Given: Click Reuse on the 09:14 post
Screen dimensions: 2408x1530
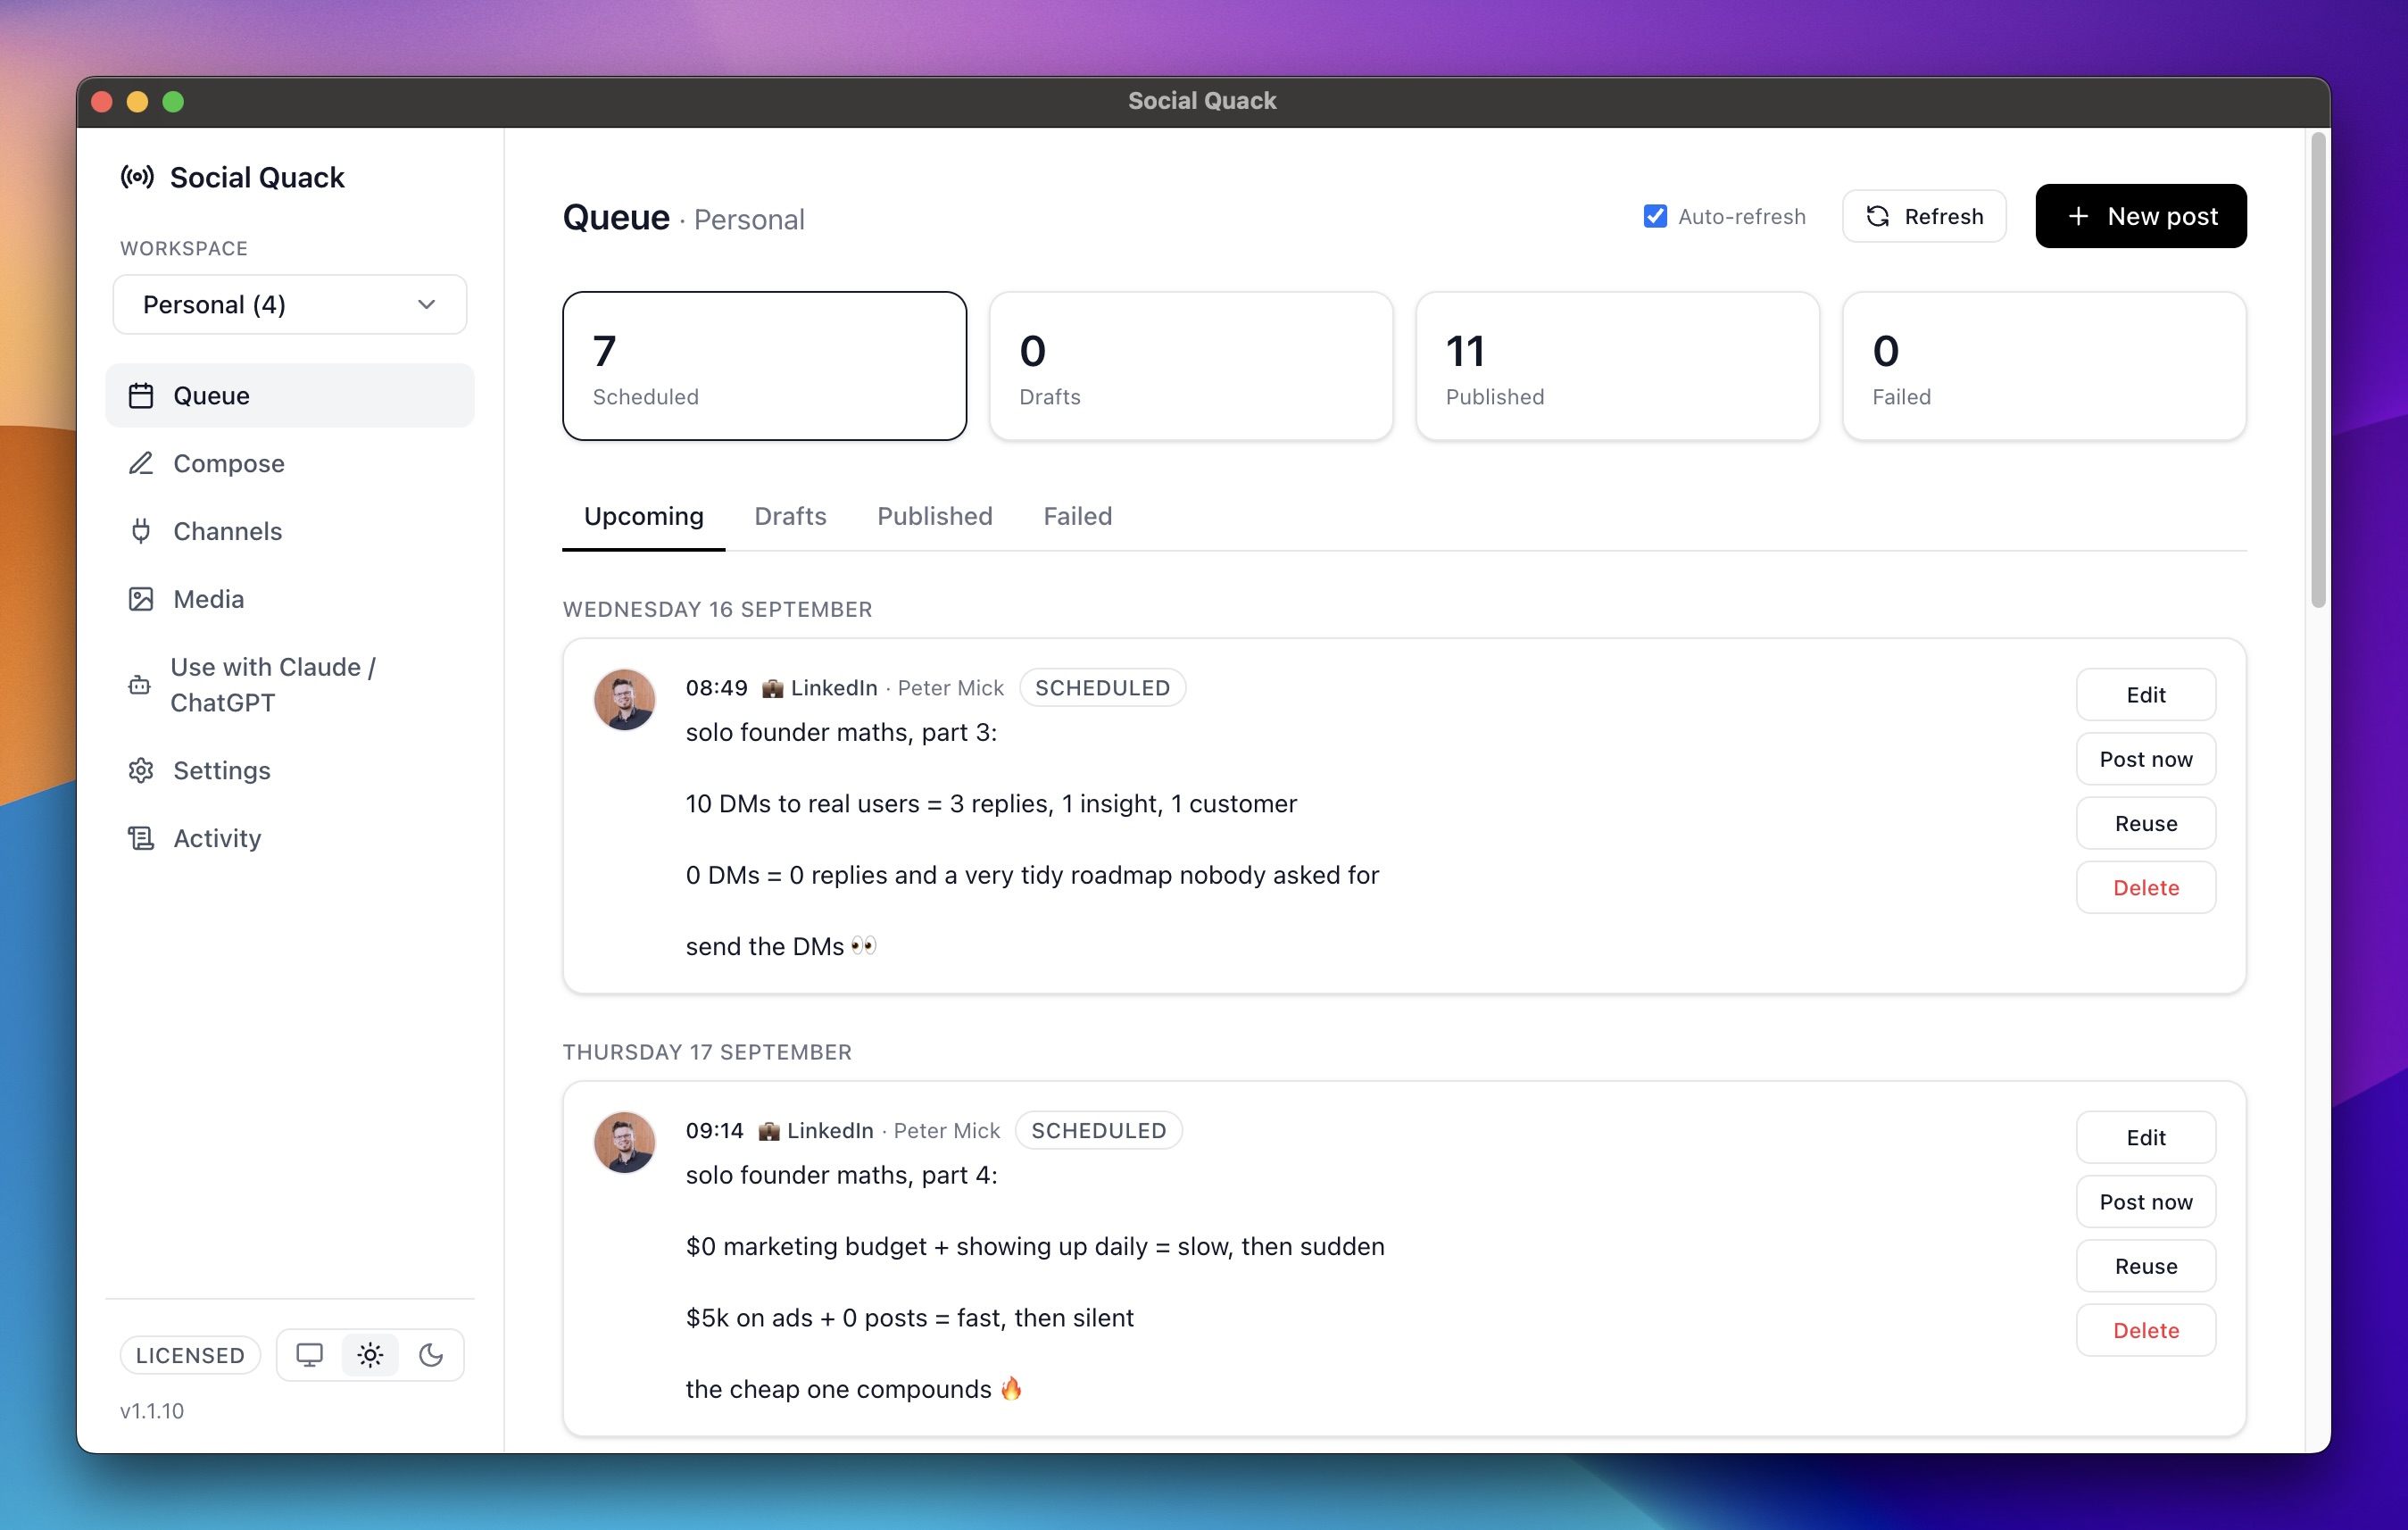Looking at the screenshot, I should pyautogui.click(x=2145, y=1266).
